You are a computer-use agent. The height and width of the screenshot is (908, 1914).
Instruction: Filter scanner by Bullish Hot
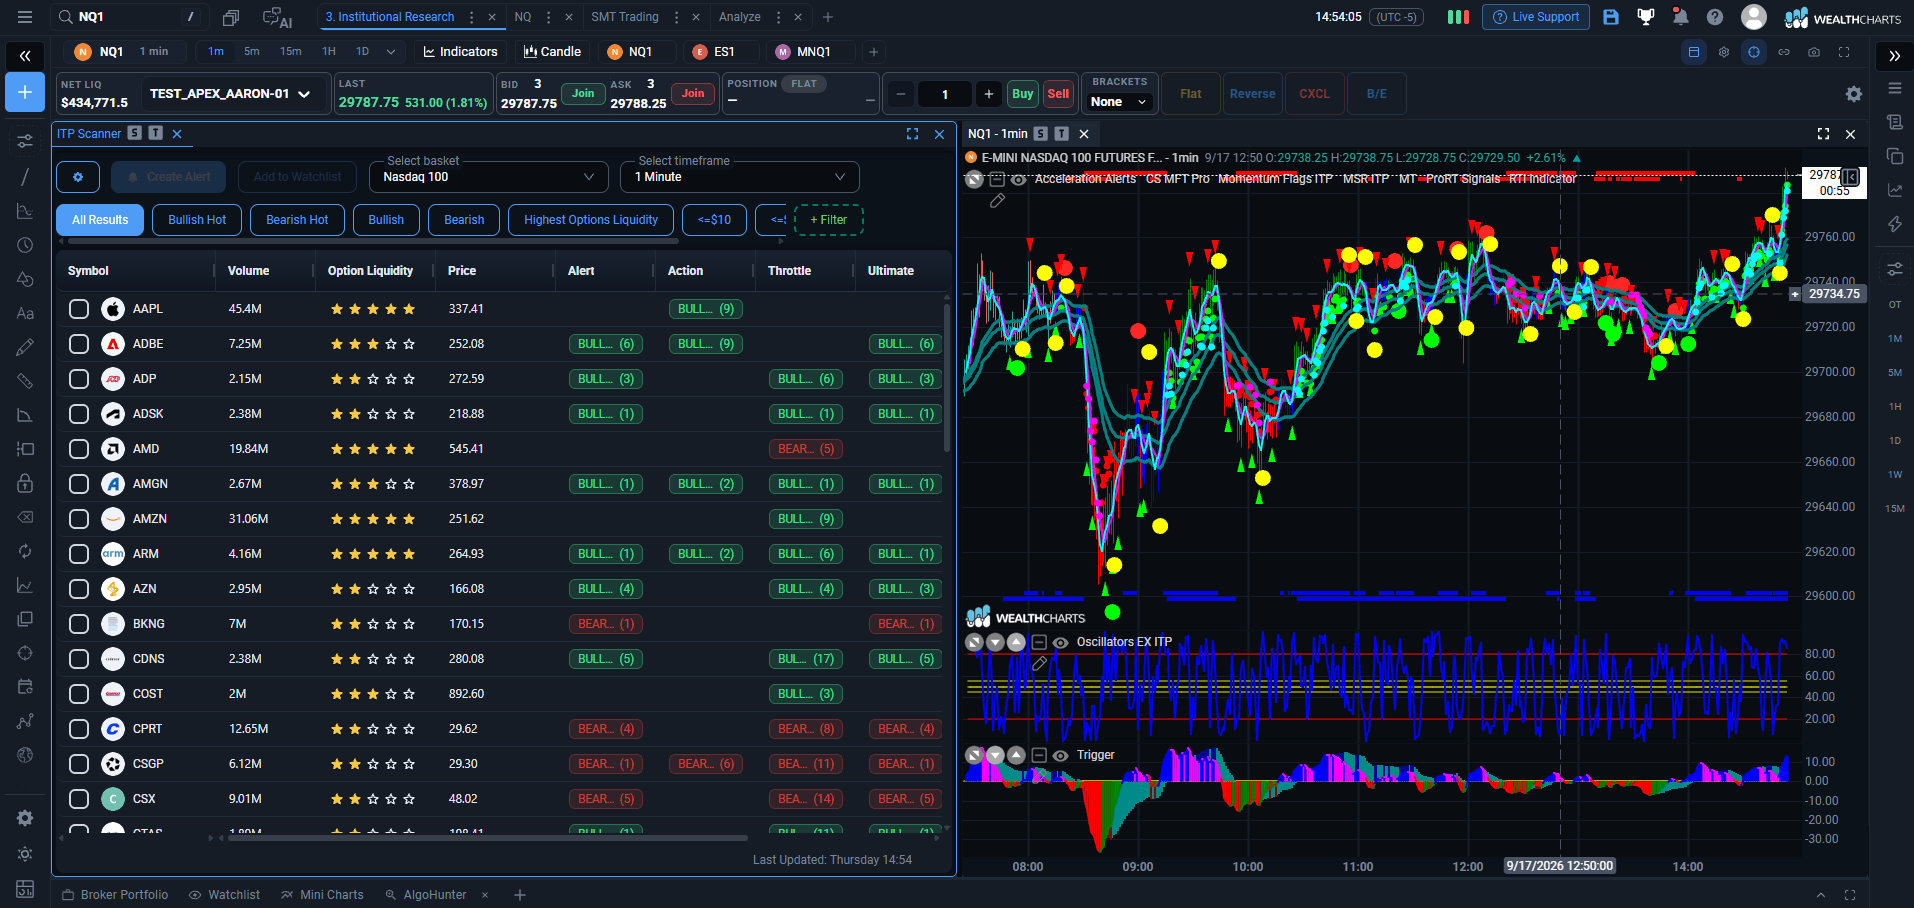pos(197,220)
